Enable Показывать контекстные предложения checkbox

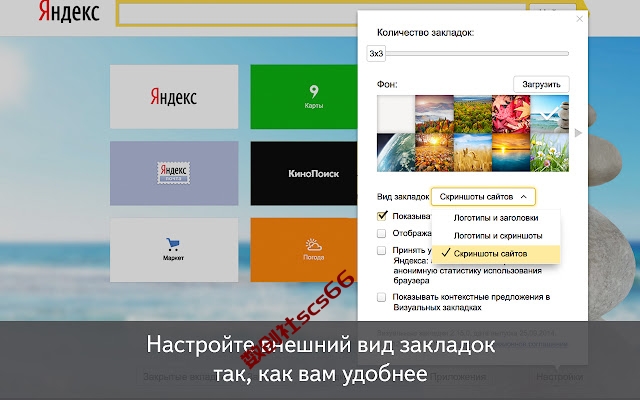click(x=382, y=297)
